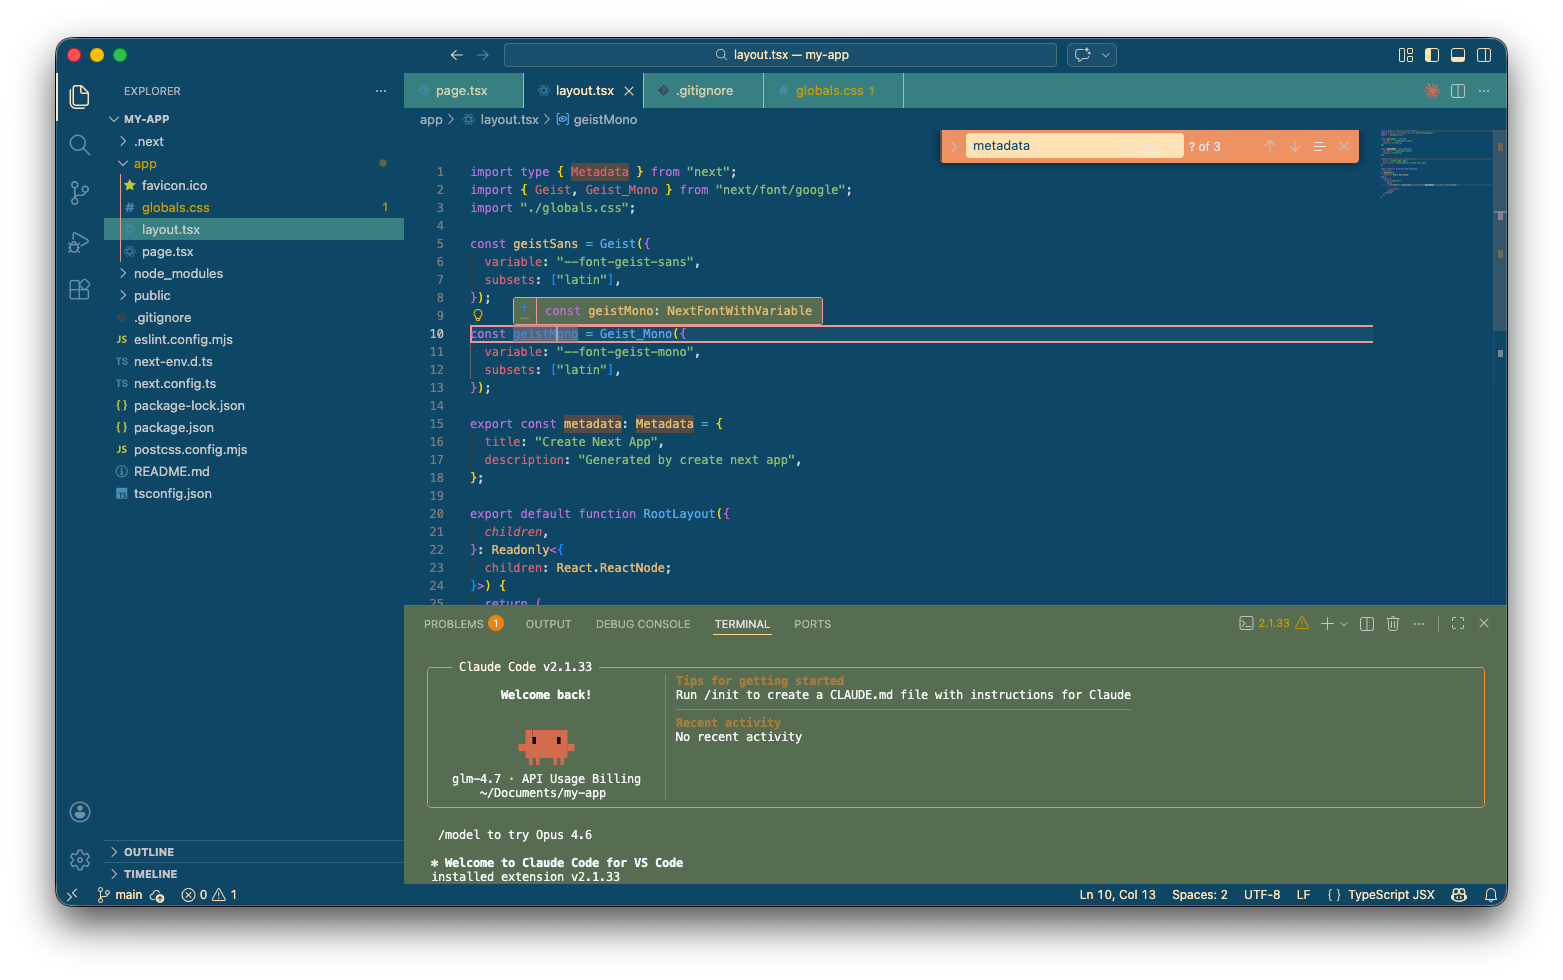Open the chat dropdown arrow in title bar
The height and width of the screenshot is (980, 1563).
click(1105, 55)
